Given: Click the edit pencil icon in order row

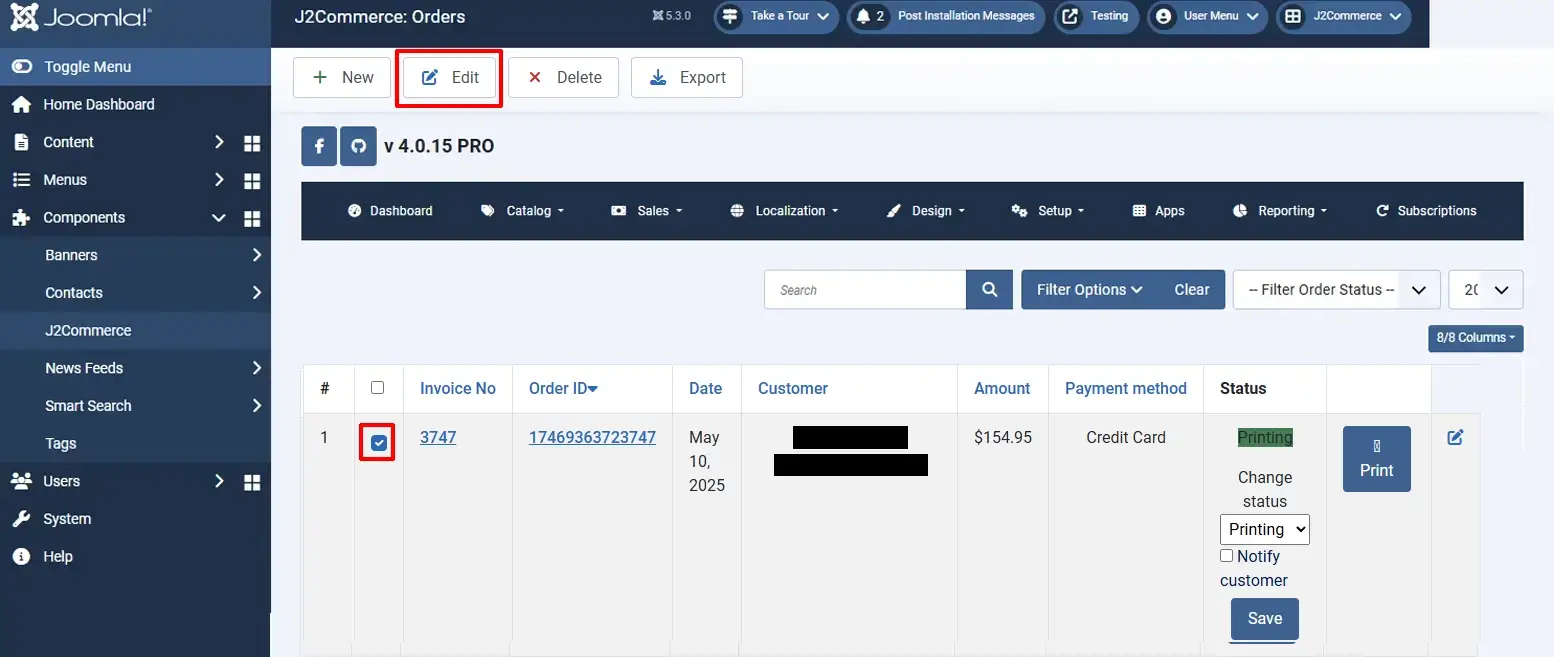Looking at the screenshot, I should coord(1455,437).
